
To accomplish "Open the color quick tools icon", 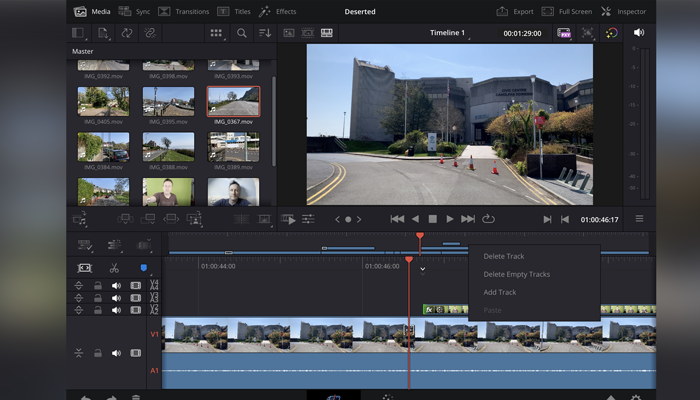I will tap(612, 33).
